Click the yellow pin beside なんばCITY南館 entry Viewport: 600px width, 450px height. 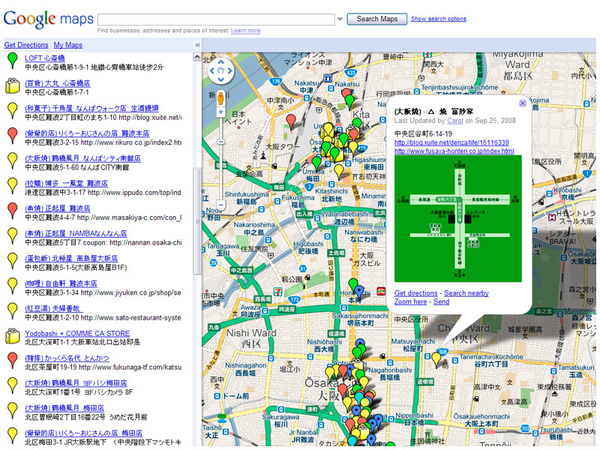tap(13, 161)
